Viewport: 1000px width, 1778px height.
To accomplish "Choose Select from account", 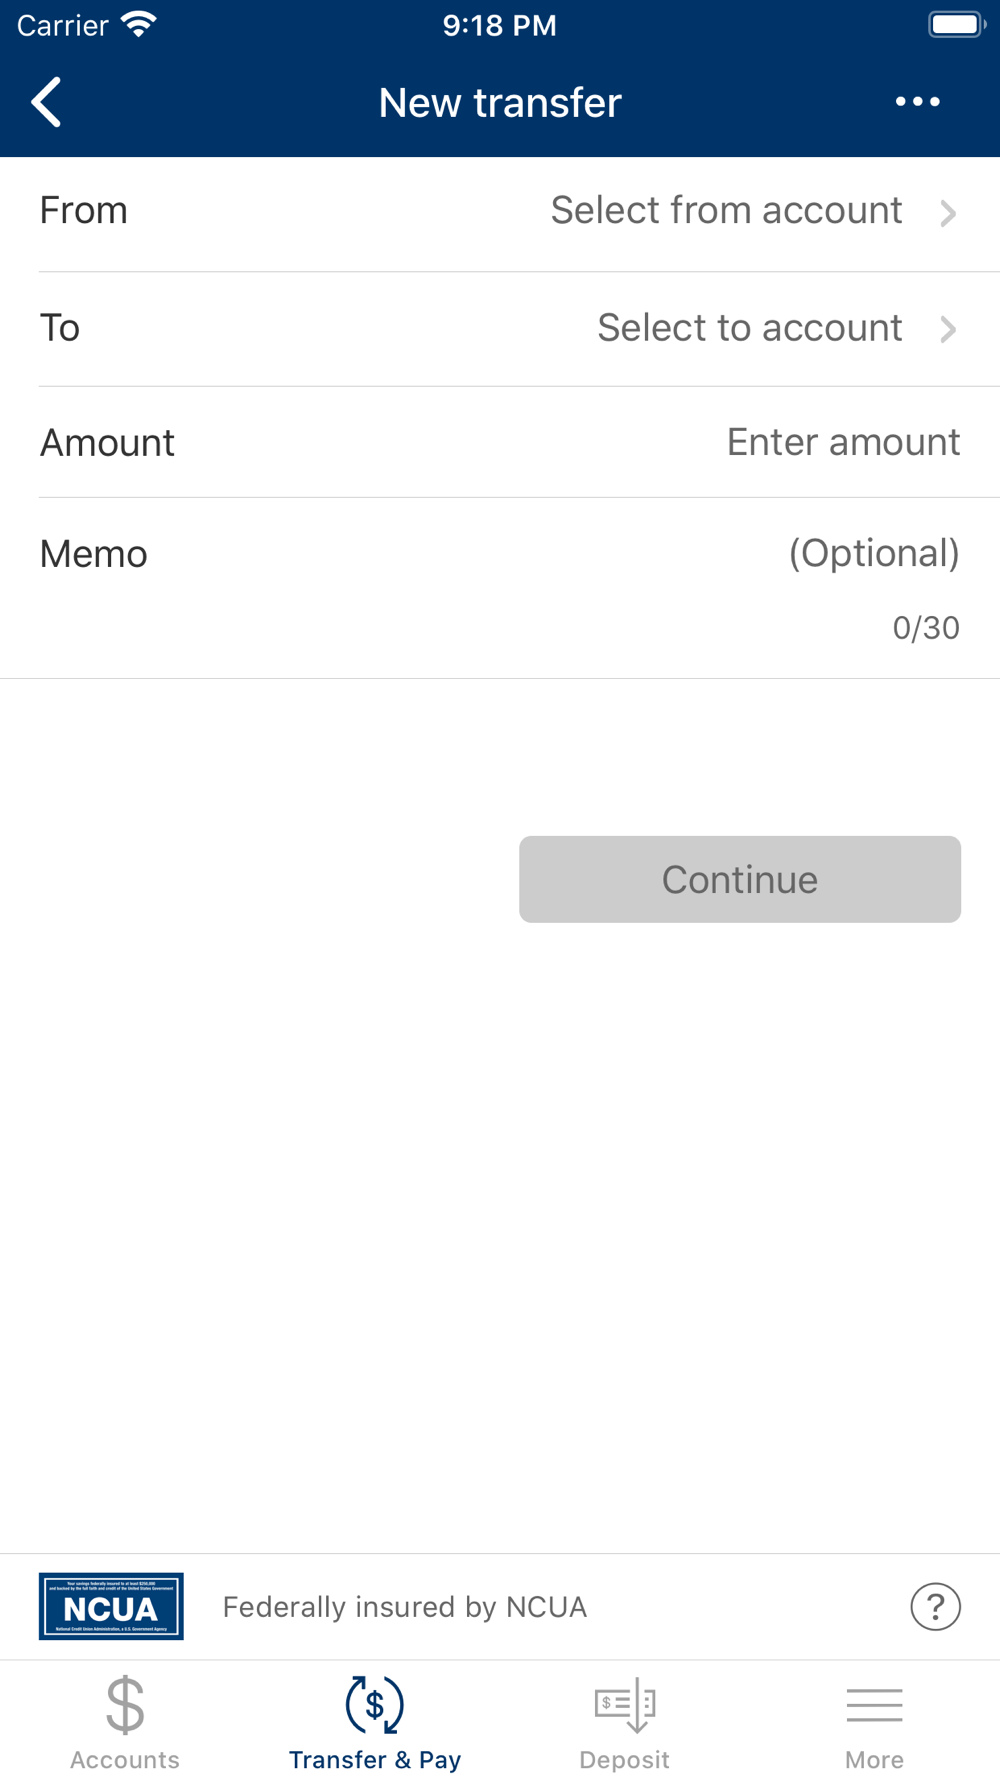I will pos(726,211).
